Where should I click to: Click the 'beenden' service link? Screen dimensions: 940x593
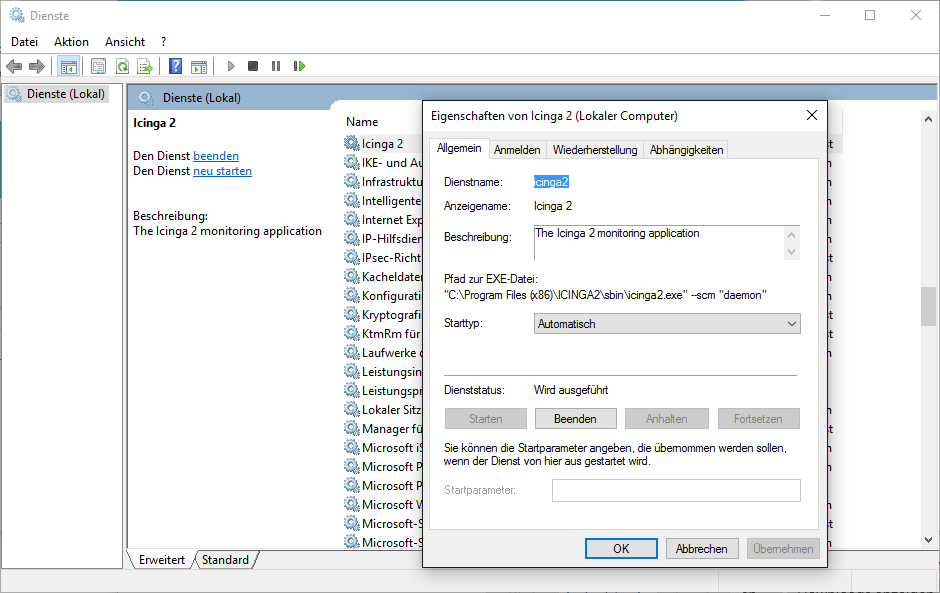216,156
